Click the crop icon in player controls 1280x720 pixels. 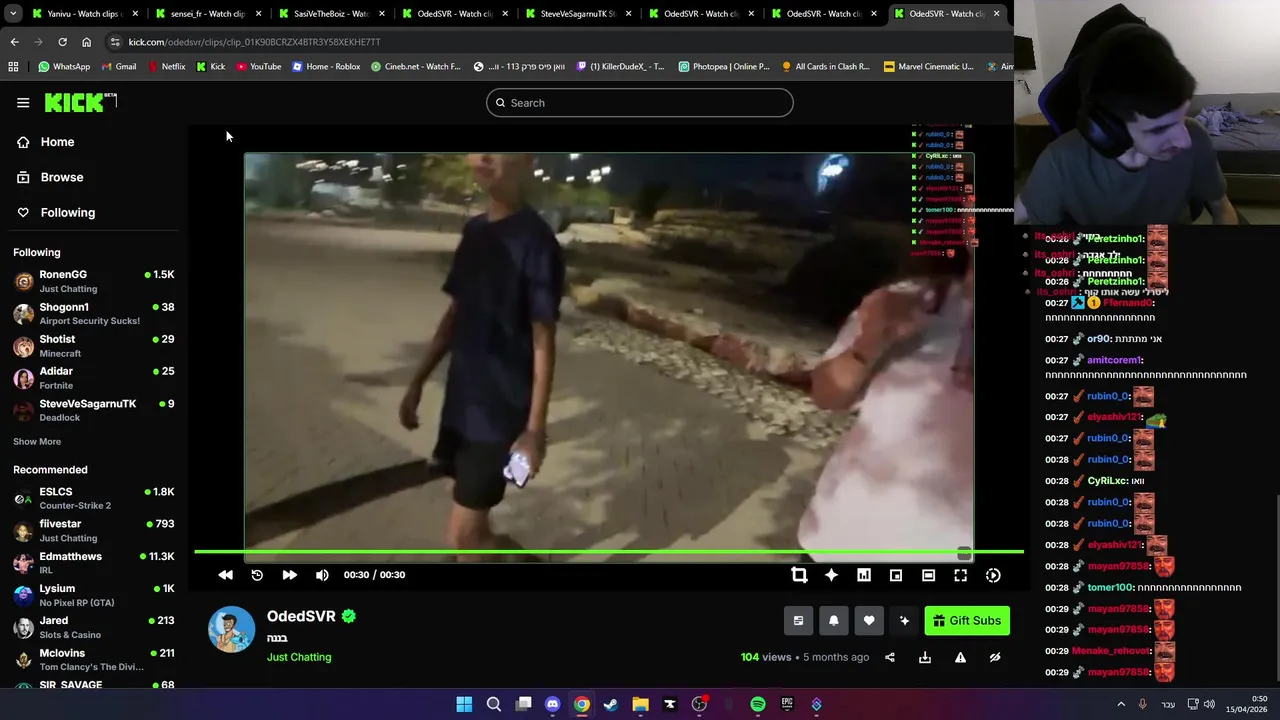(x=799, y=575)
